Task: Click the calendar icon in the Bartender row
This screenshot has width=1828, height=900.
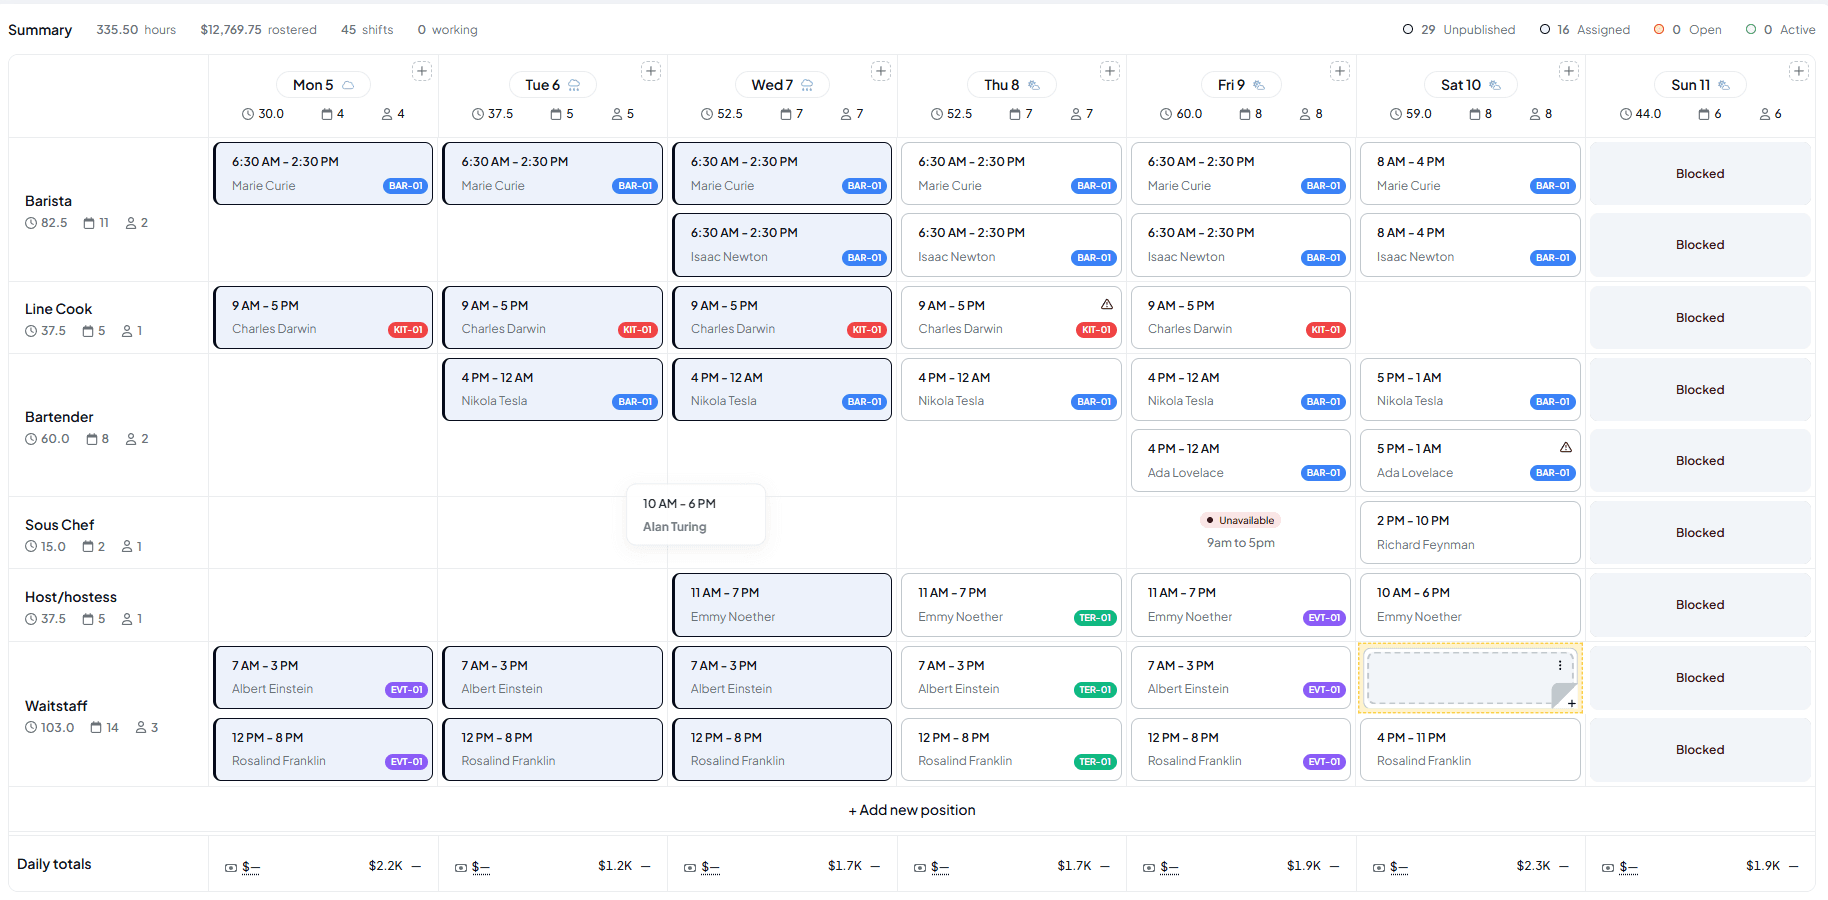Action: coord(92,439)
